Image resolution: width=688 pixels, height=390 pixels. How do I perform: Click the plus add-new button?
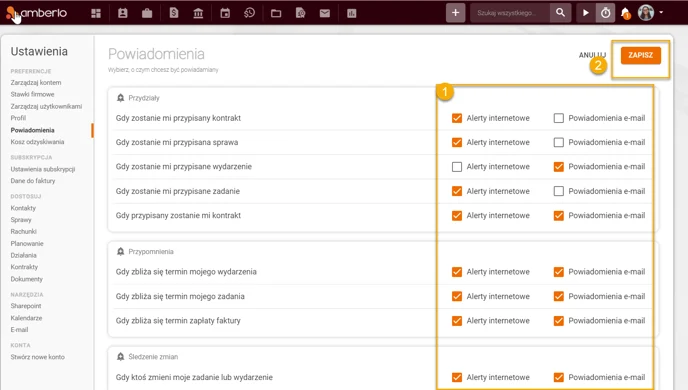click(x=455, y=13)
